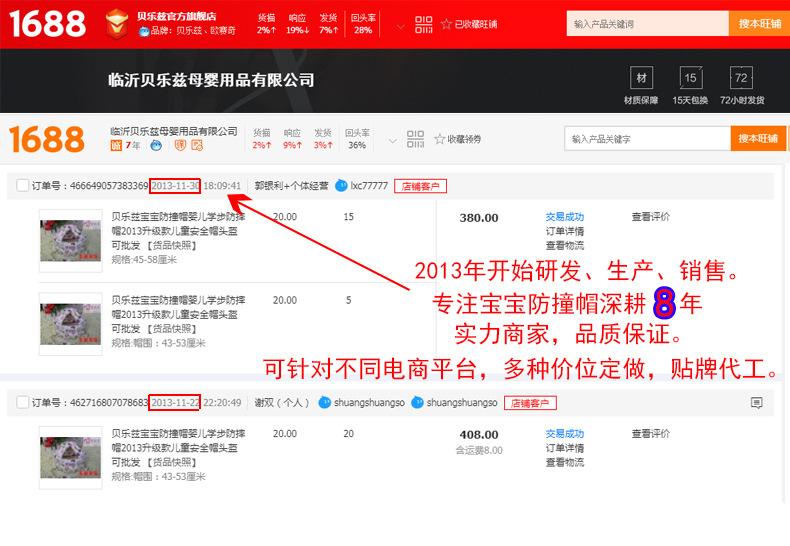Click the star icon beside 已收藏旺铺
Screen dimensions: 790x546
click(446, 23)
